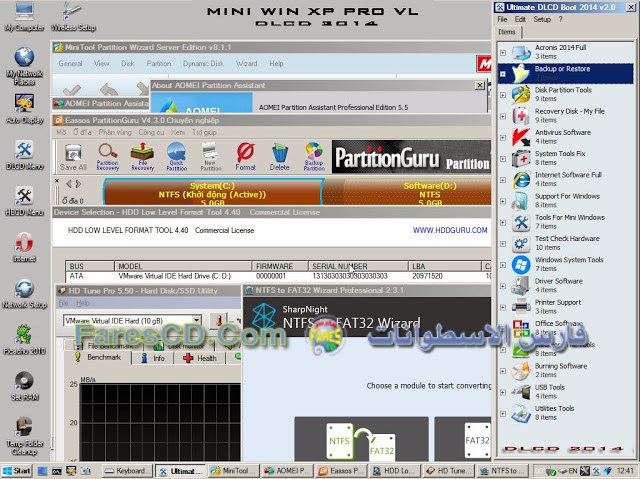This screenshot has width=640, height=479.
Task: Open Setup menu in DLCD Boot
Action: (542, 19)
